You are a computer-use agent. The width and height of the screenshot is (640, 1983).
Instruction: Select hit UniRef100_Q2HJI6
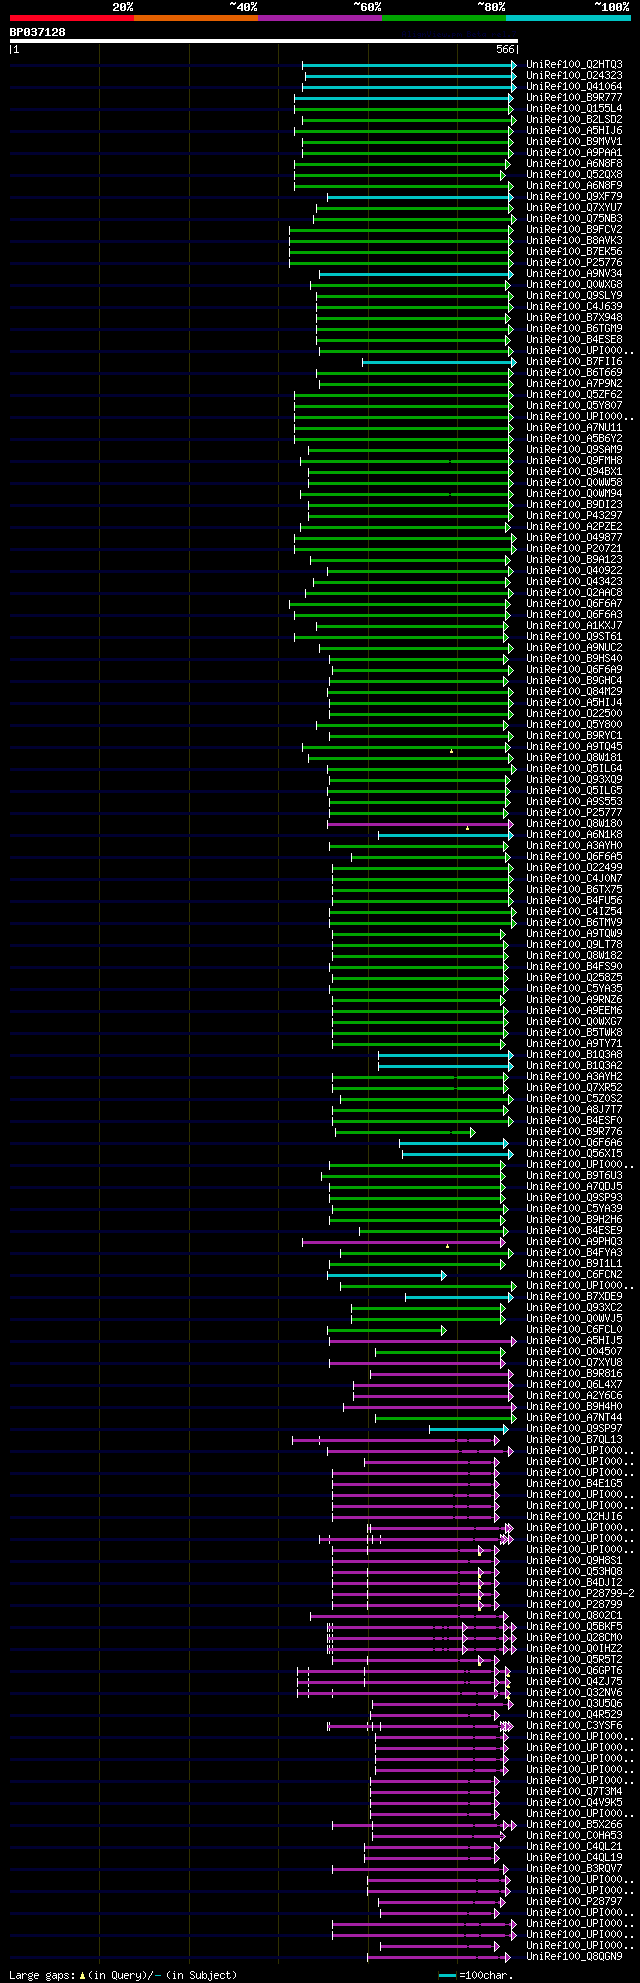click(x=574, y=1517)
